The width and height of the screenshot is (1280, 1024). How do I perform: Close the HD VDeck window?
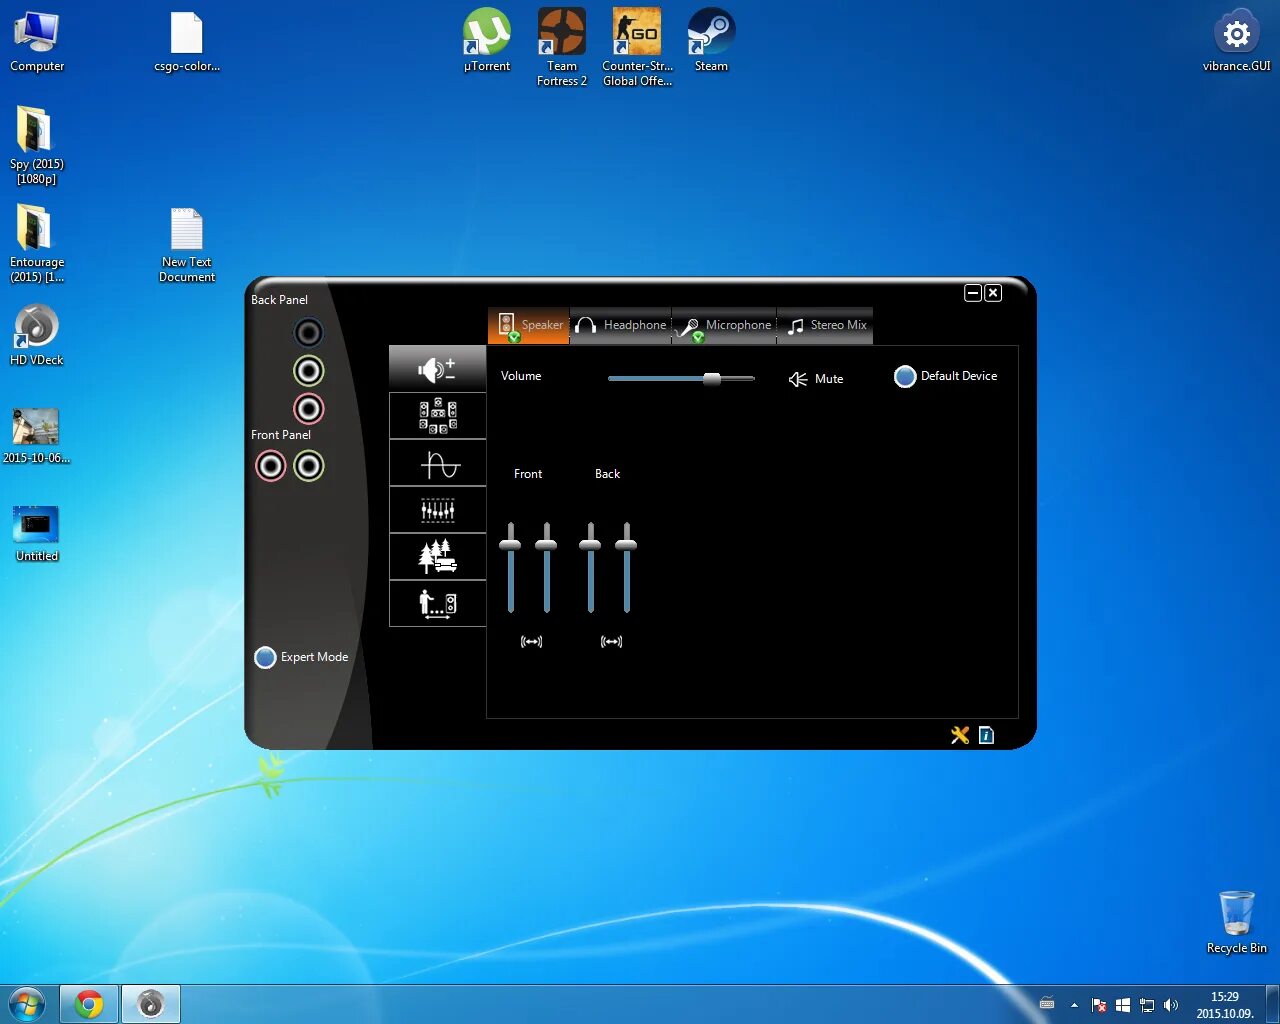tap(993, 293)
